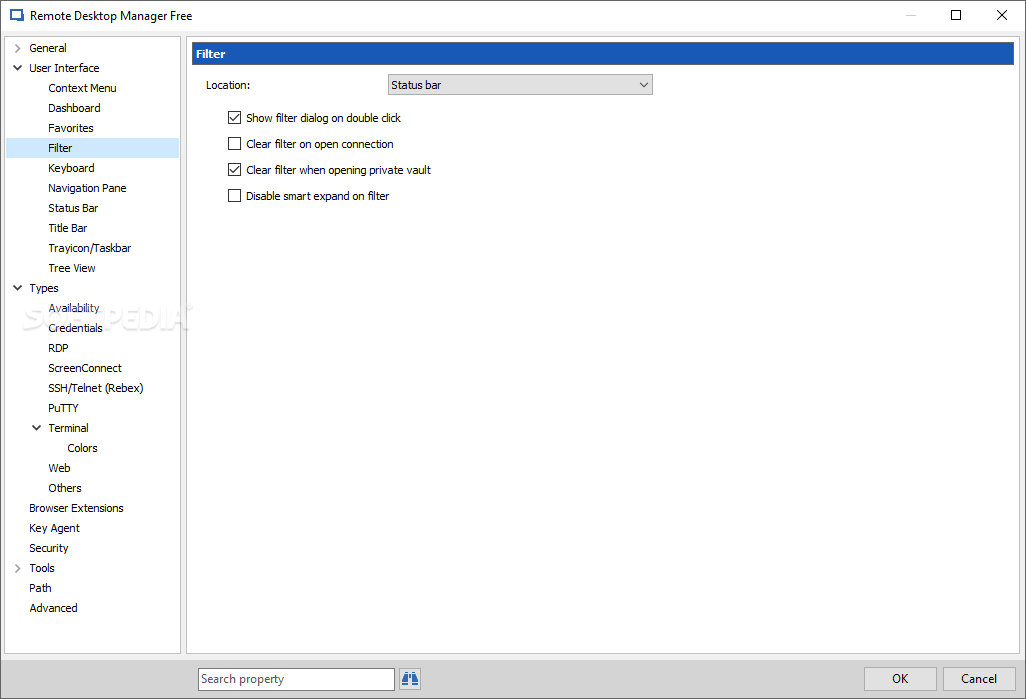Select PuTTY settings
The image size is (1026, 699).
coord(63,408)
